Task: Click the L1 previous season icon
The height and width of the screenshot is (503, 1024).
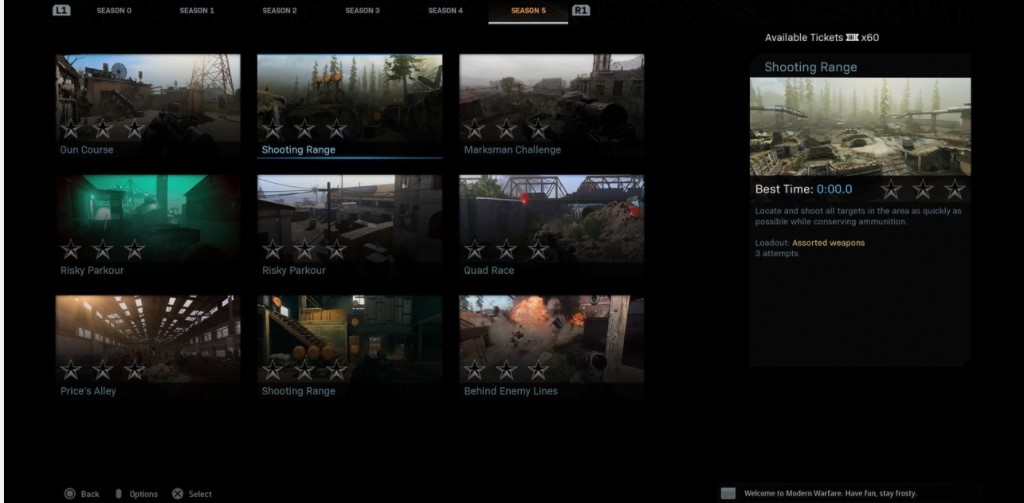Action: coord(61,10)
